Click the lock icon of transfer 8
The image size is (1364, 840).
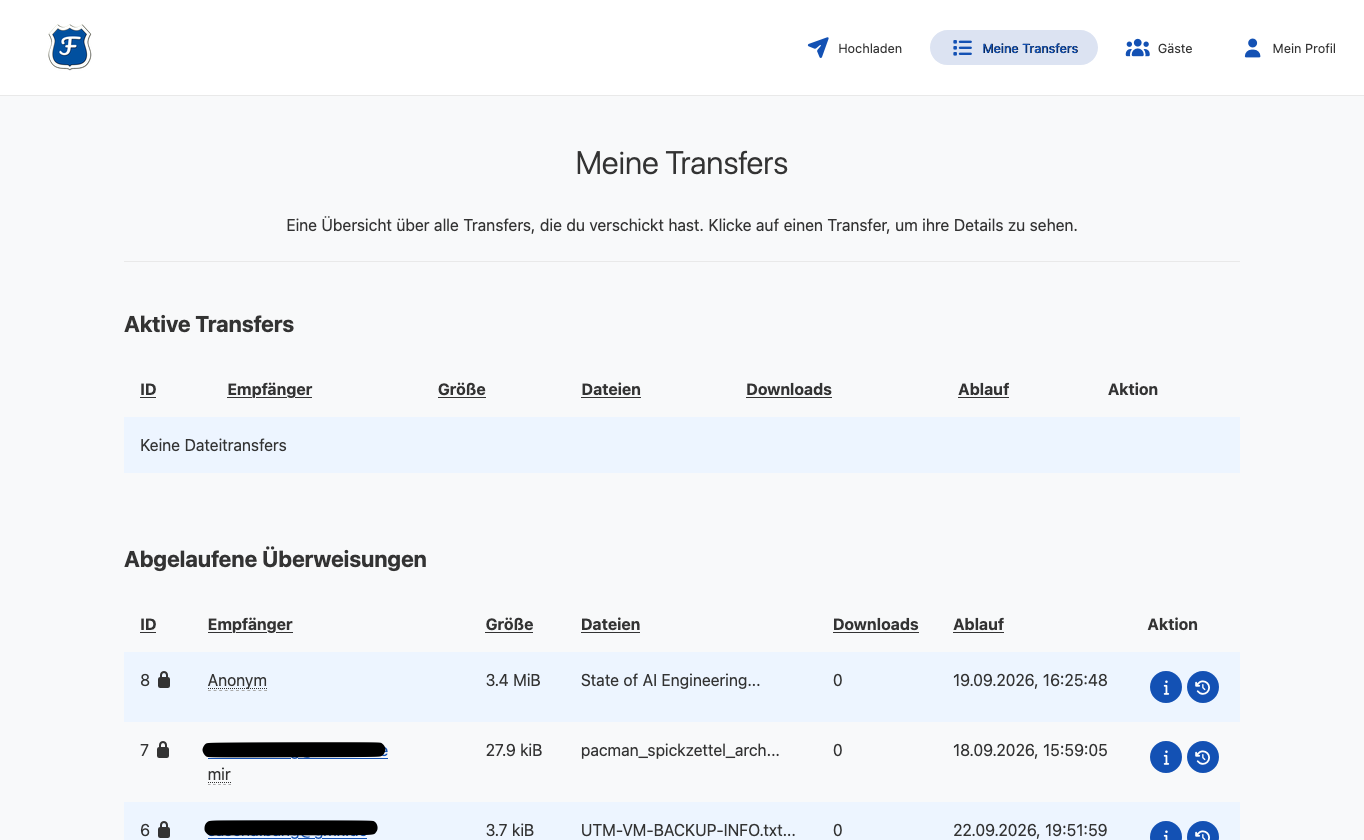pos(164,680)
